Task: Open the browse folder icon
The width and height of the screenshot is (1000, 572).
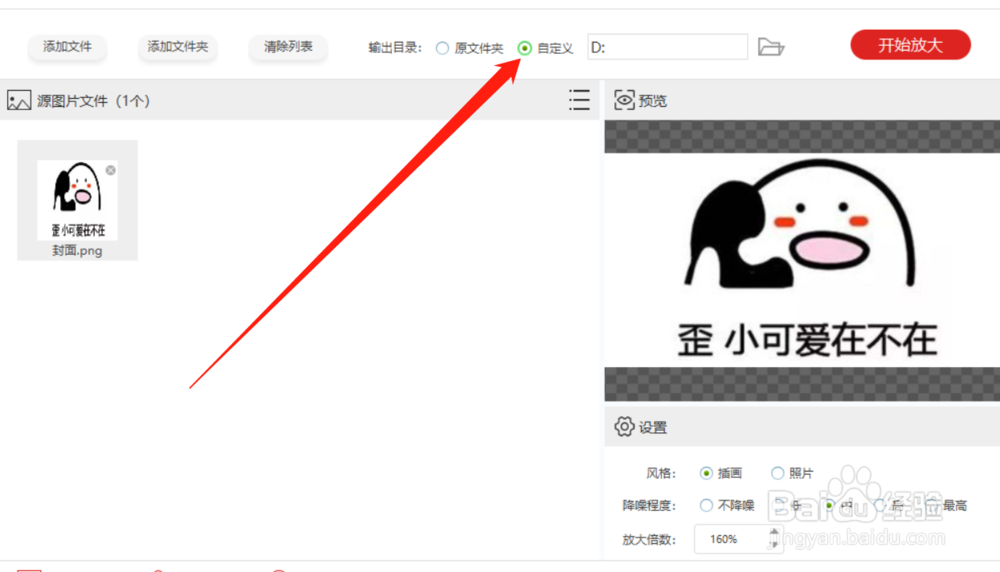Action: pos(770,47)
